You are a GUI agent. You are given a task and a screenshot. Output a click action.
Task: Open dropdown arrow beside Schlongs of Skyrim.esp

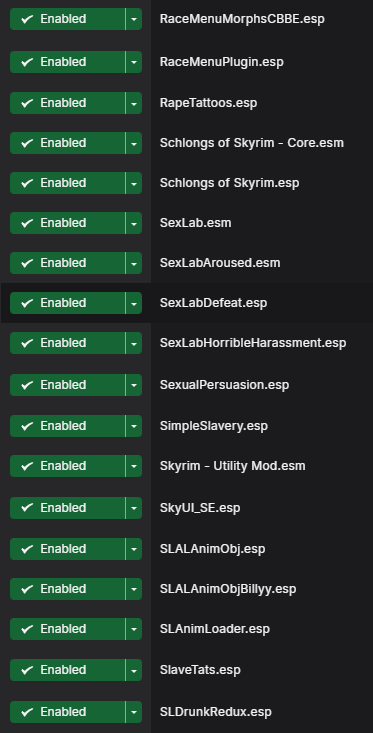pyautogui.click(x=134, y=183)
